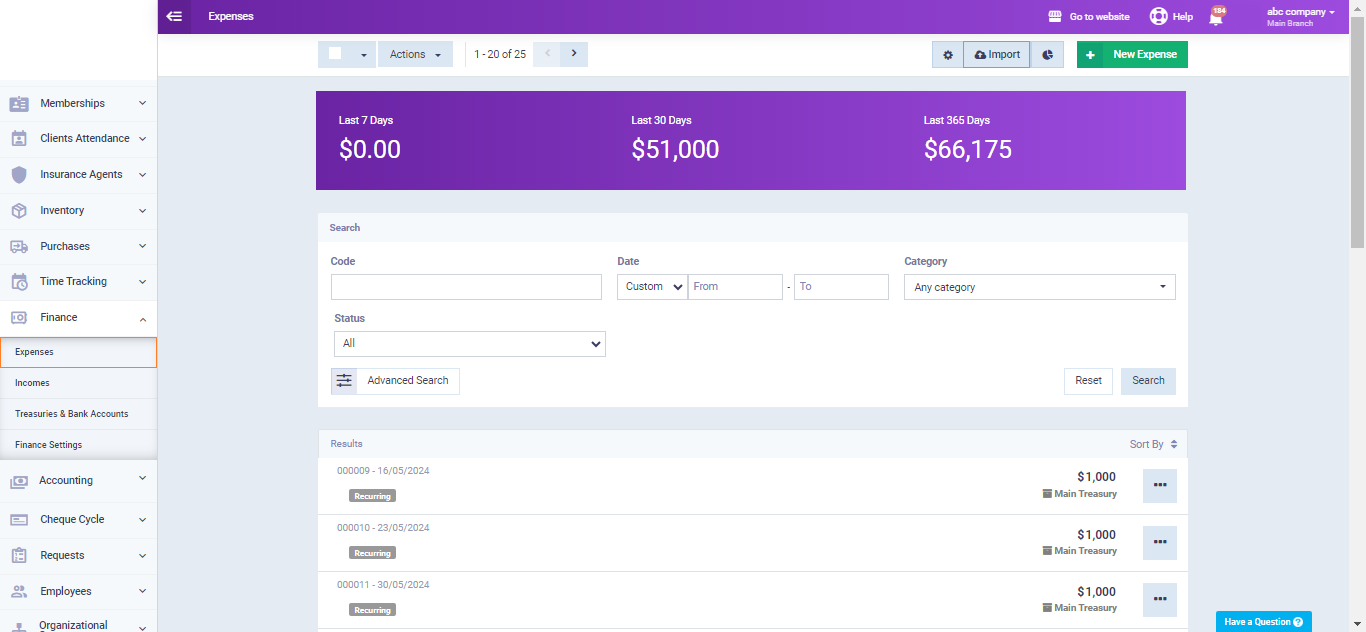Open the Go to website store icon
The width and height of the screenshot is (1366, 632).
1054,17
